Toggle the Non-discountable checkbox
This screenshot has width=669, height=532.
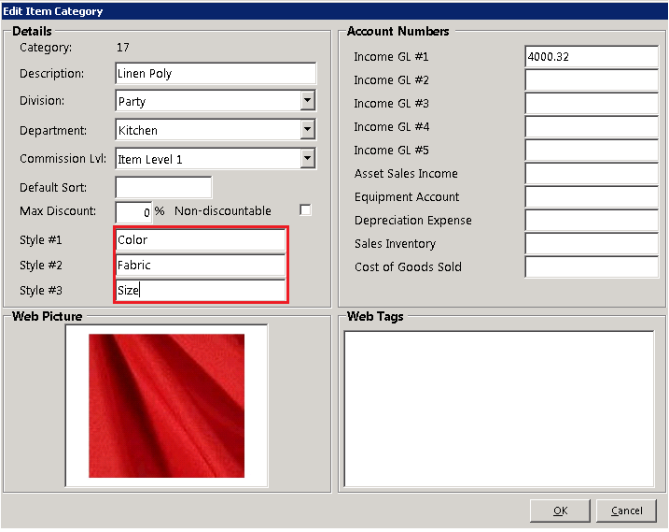305,210
